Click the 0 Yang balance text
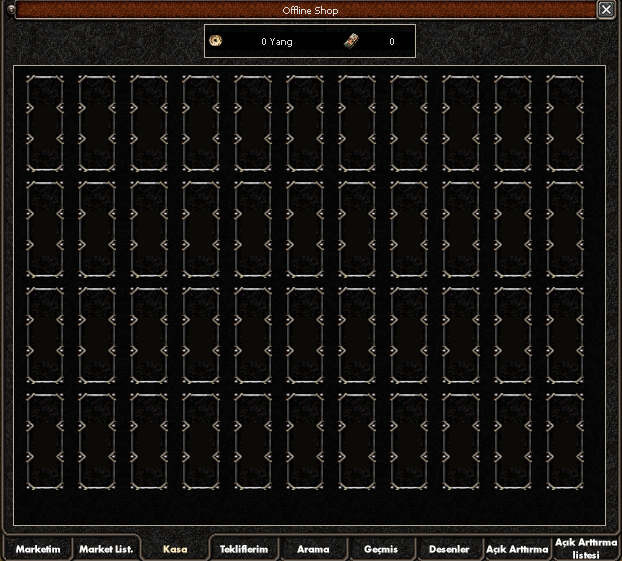The height and width of the screenshot is (561, 622). point(277,42)
